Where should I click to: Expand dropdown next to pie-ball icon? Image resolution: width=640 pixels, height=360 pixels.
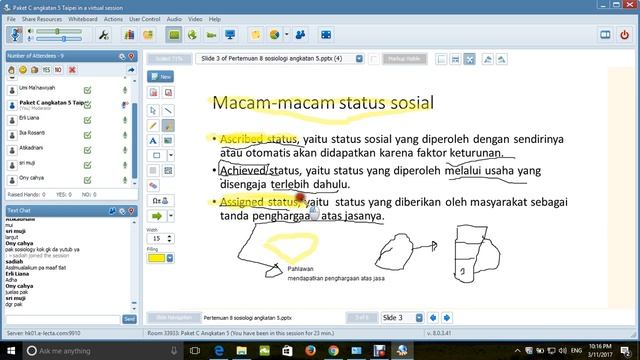[x=286, y=35]
